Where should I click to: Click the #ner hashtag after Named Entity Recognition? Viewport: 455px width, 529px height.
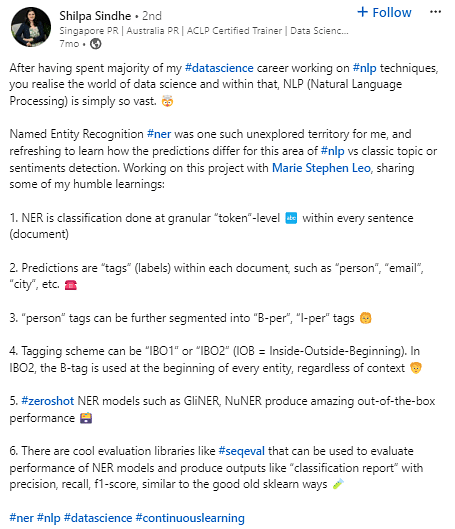[159, 134]
